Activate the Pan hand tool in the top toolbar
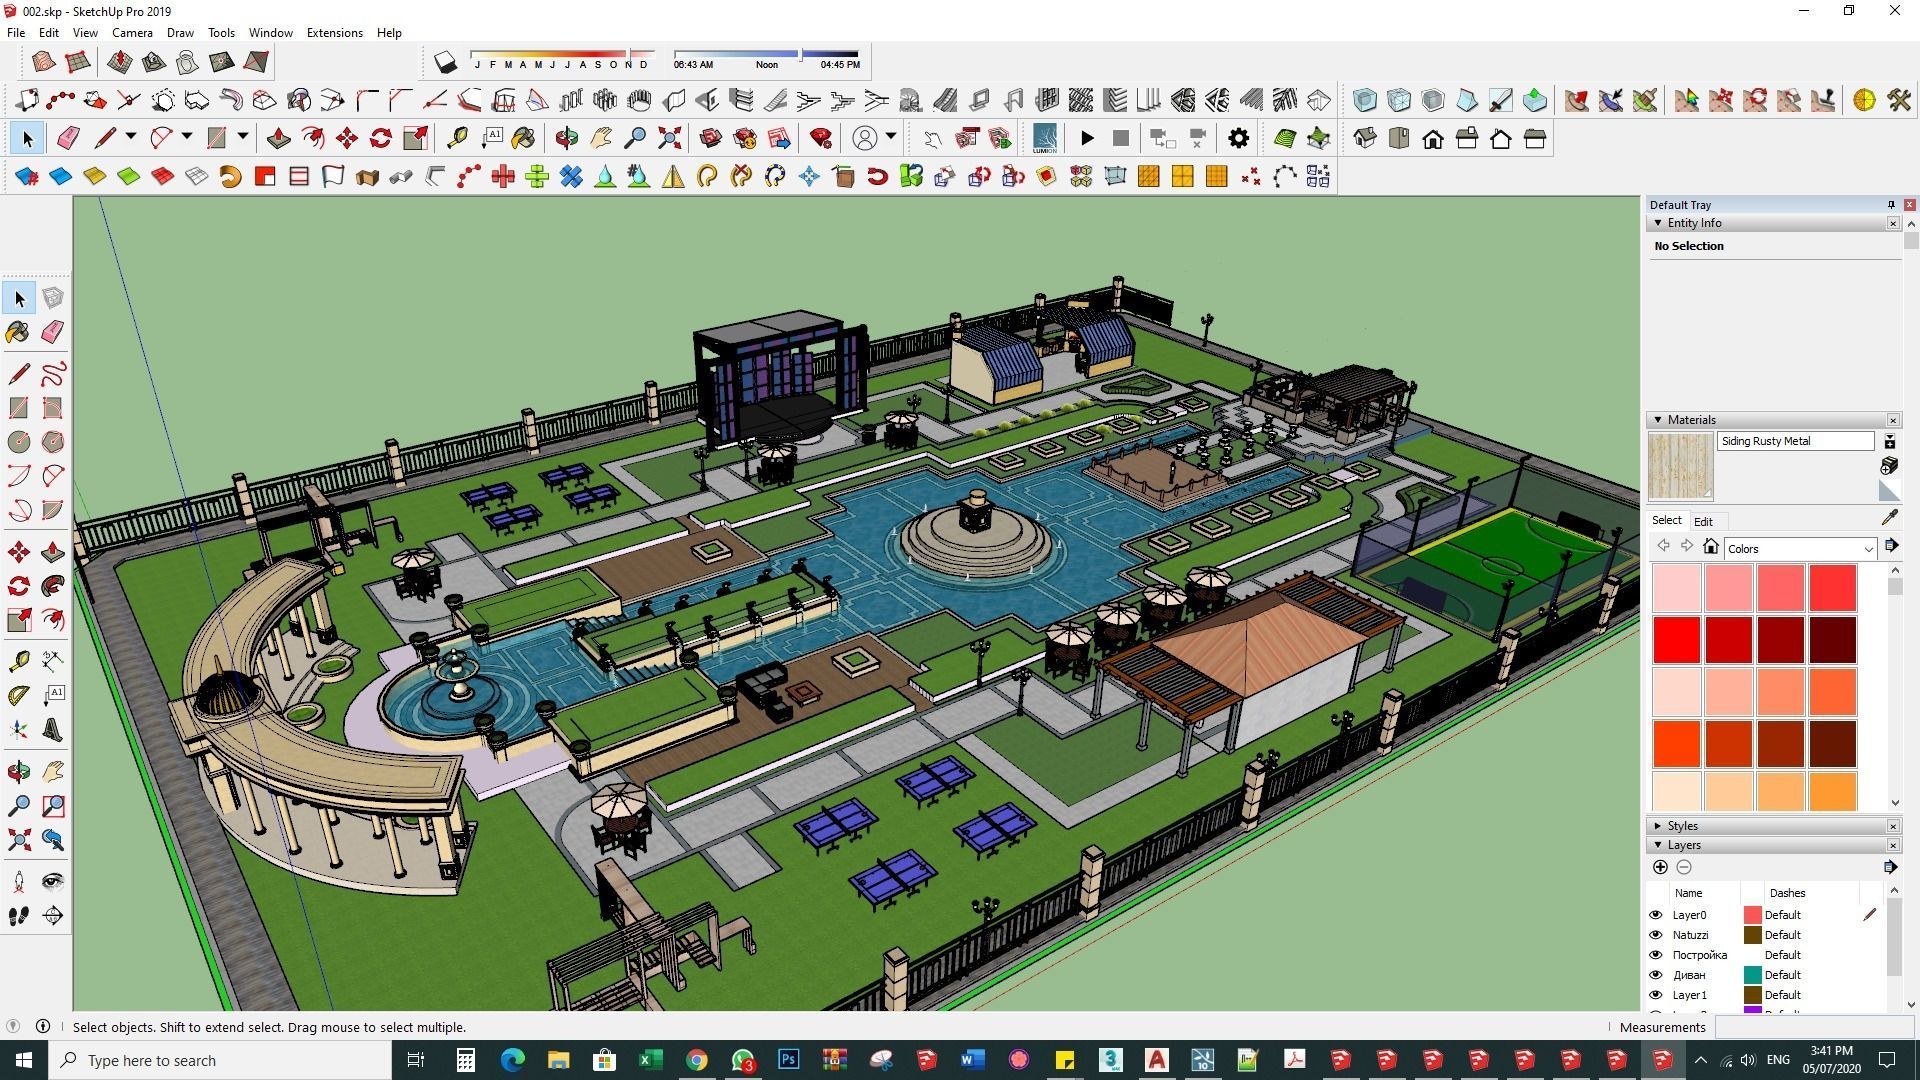Screen dimensions: 1920x1080 pyautogui.click(x=601, y=138)
